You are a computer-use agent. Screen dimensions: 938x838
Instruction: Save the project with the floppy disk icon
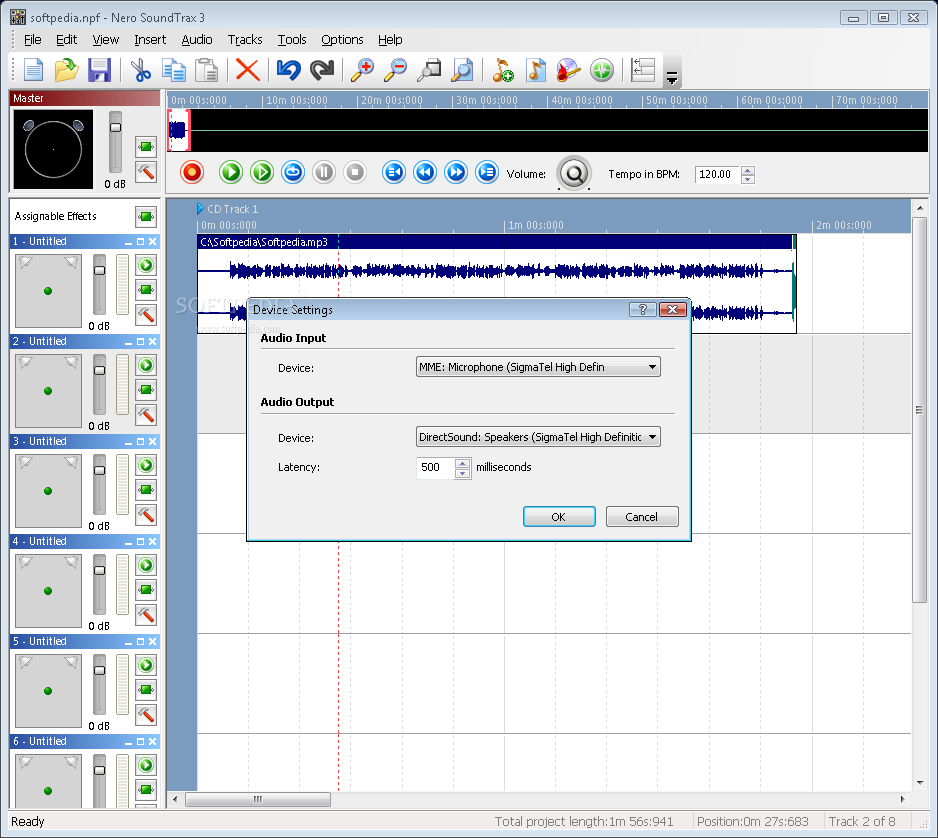pyautogui.click(x=99, y=70)
